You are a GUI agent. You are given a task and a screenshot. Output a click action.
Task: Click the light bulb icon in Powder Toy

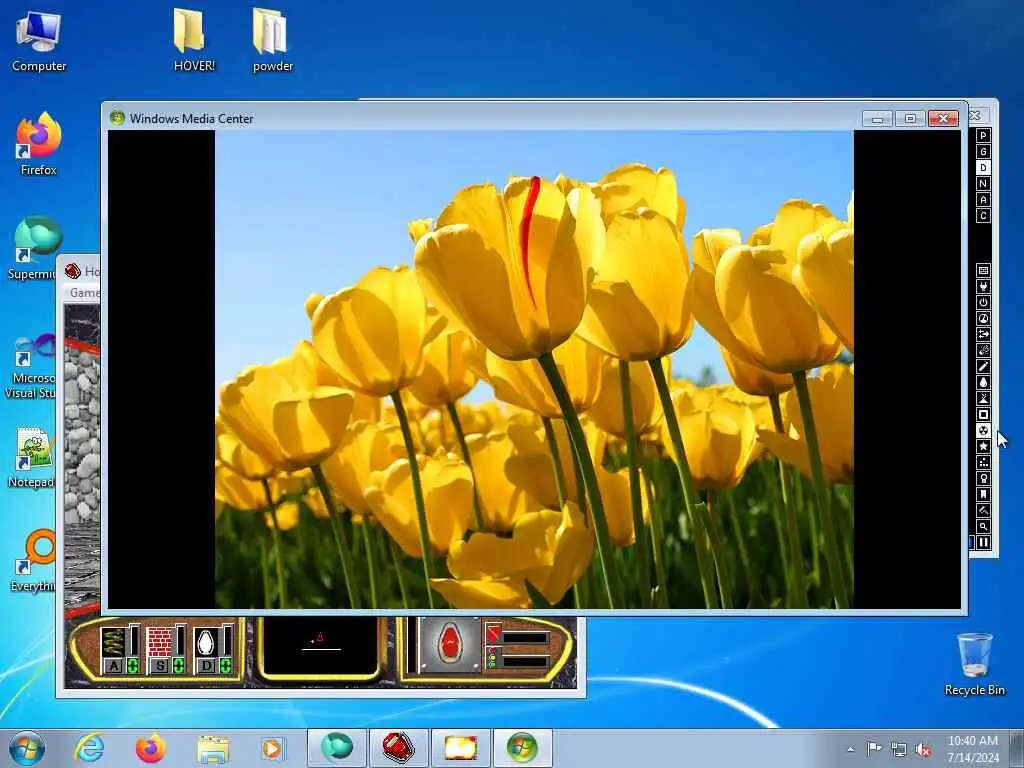983,478
